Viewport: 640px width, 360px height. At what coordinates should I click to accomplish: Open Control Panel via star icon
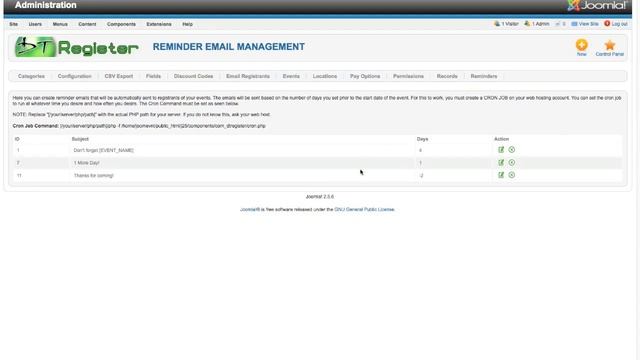609,47
